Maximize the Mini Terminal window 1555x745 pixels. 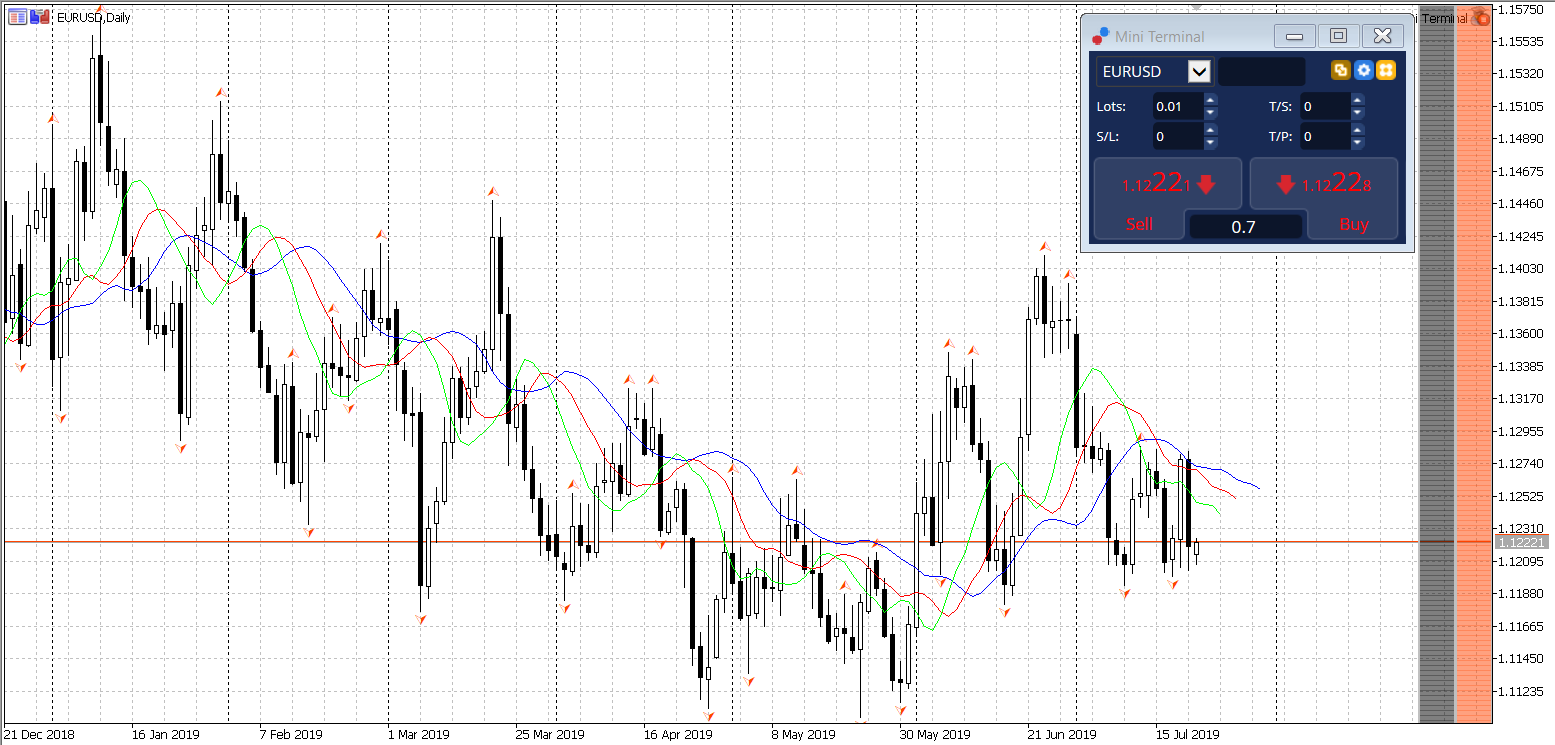(1338, 36)
